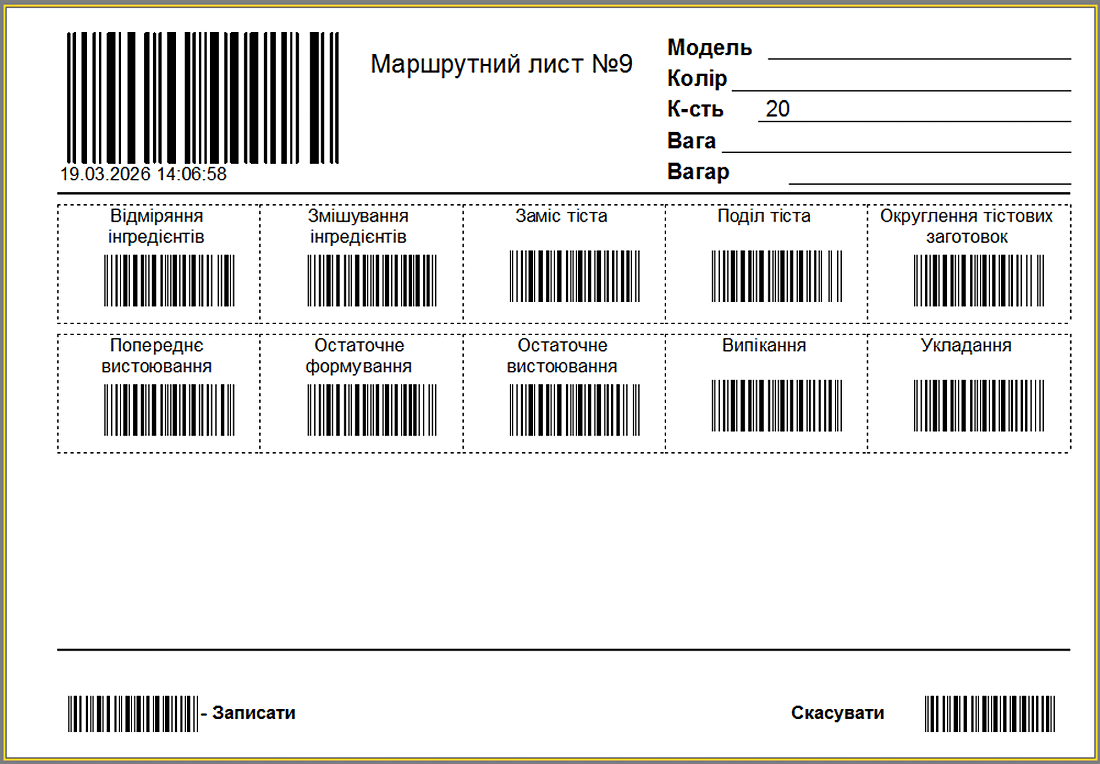Select the Поділ тіста barcode

click(x=776, y=275)
